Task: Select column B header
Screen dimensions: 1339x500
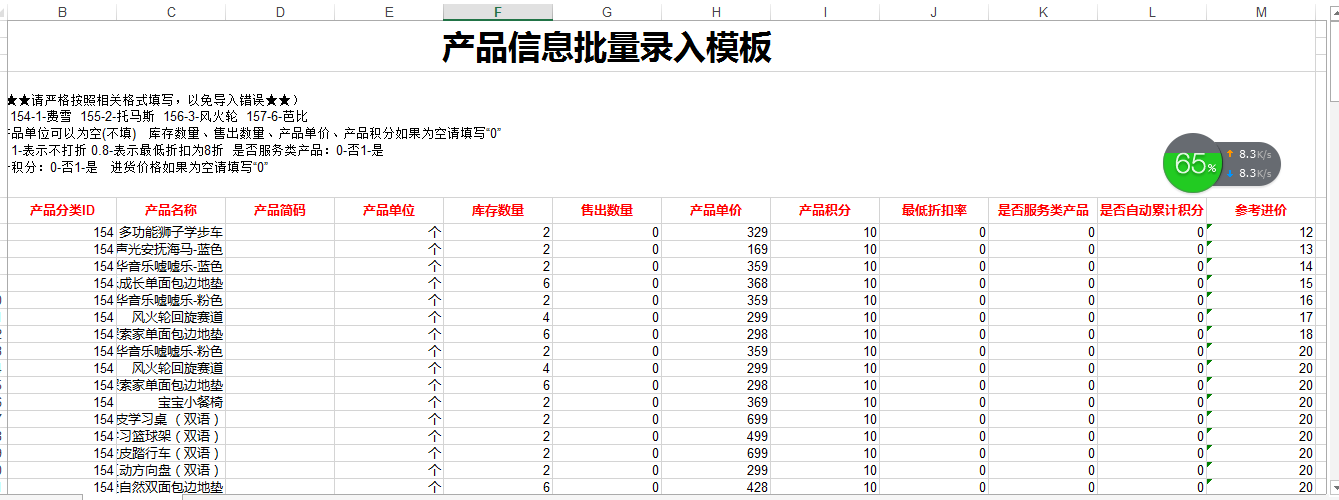Action: pyautogui.click(x=62, y=12)
